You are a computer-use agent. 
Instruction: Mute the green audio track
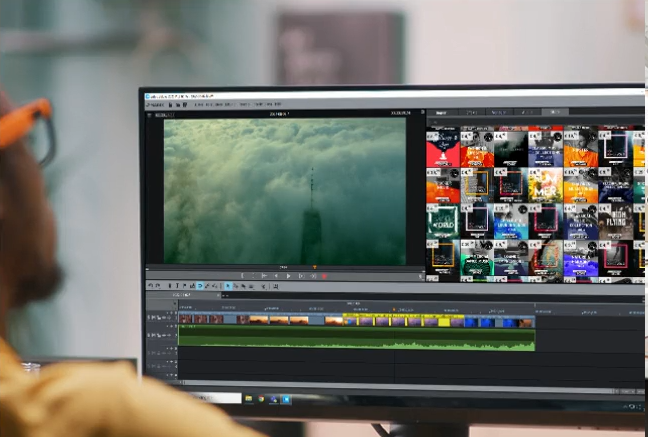point(153,335)
